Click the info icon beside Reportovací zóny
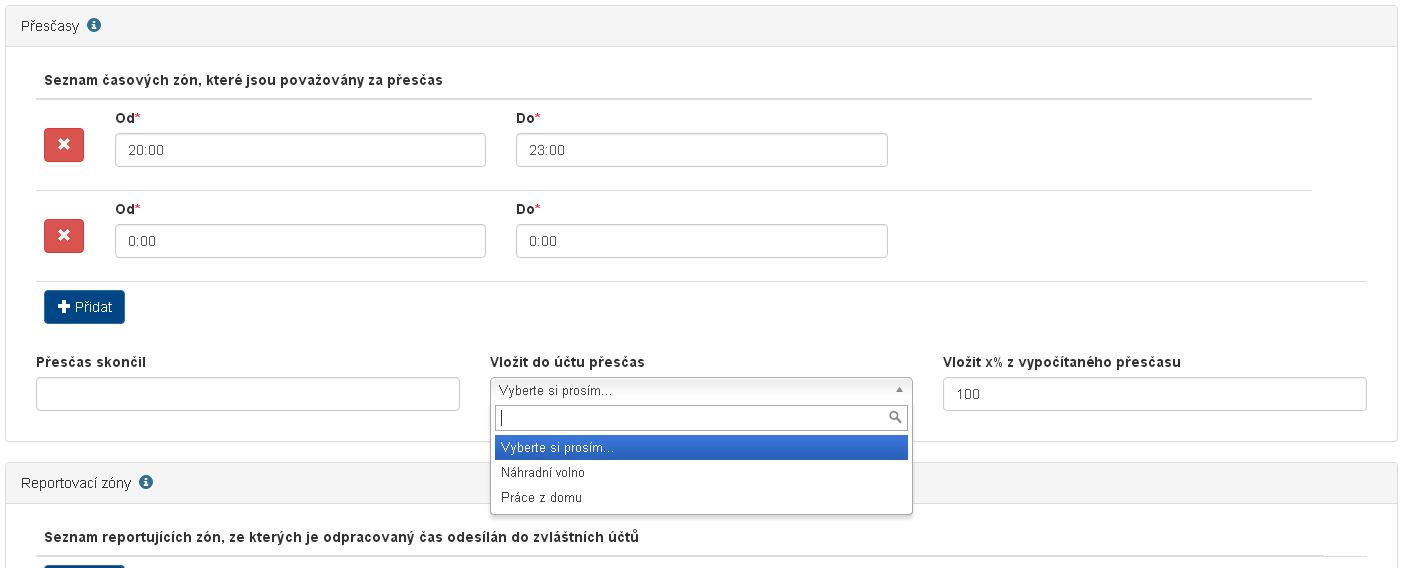This screenshot has height=568, width=1402. (x=146, y=482)
